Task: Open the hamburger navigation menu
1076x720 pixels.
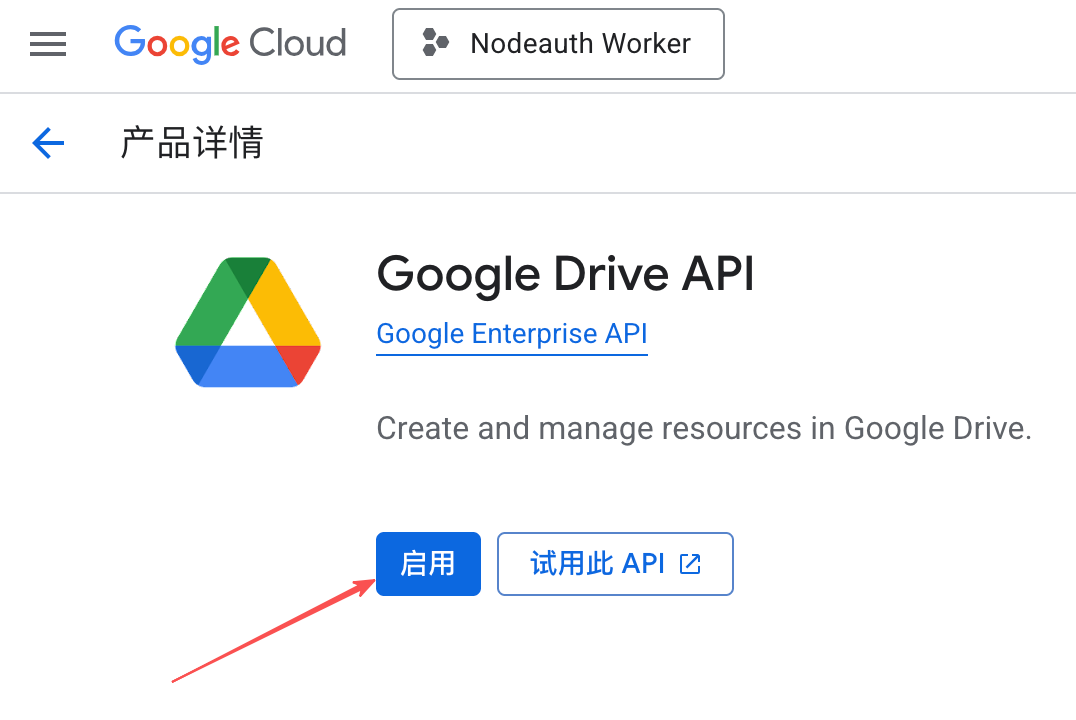Action: click(48, 44)
